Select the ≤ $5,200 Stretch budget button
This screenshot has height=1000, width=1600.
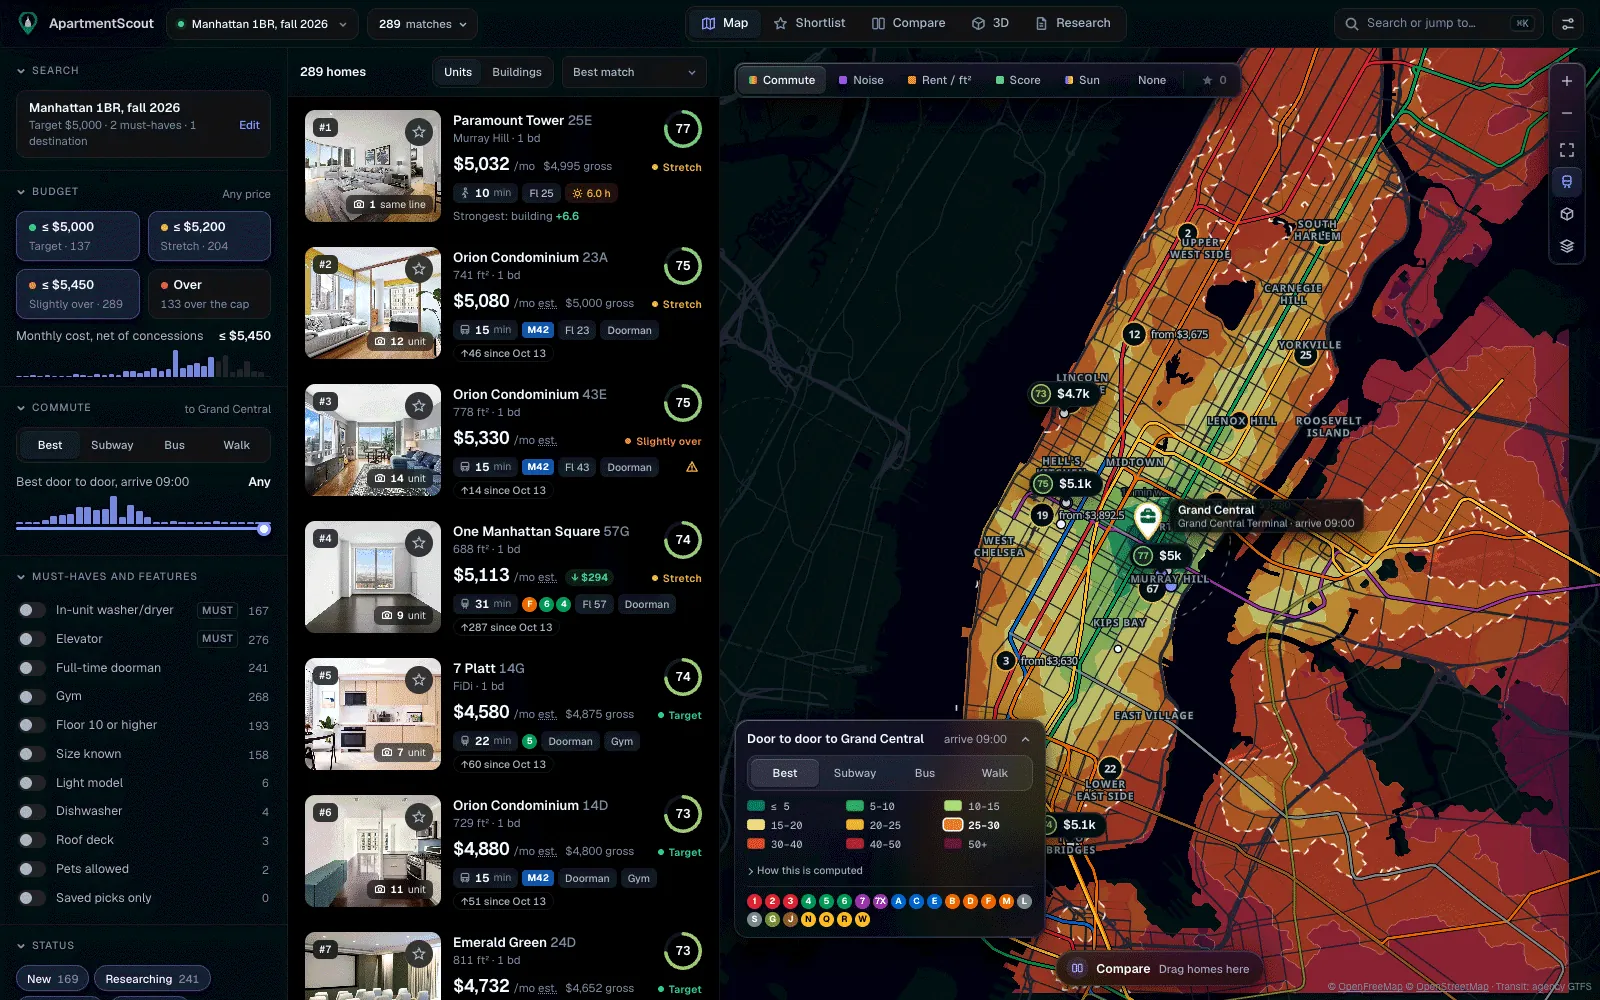(x=209, y=236)
